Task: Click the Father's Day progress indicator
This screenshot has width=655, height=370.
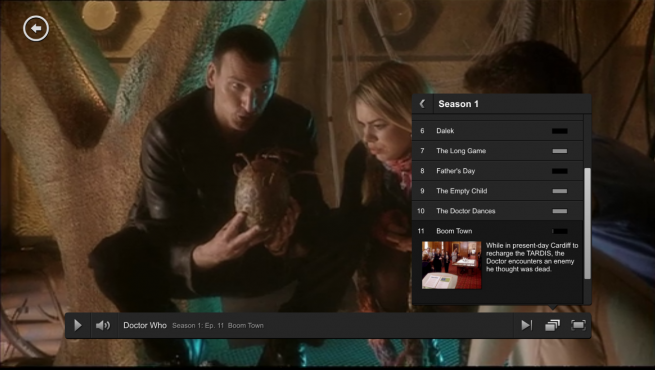Action: [559, 171]
